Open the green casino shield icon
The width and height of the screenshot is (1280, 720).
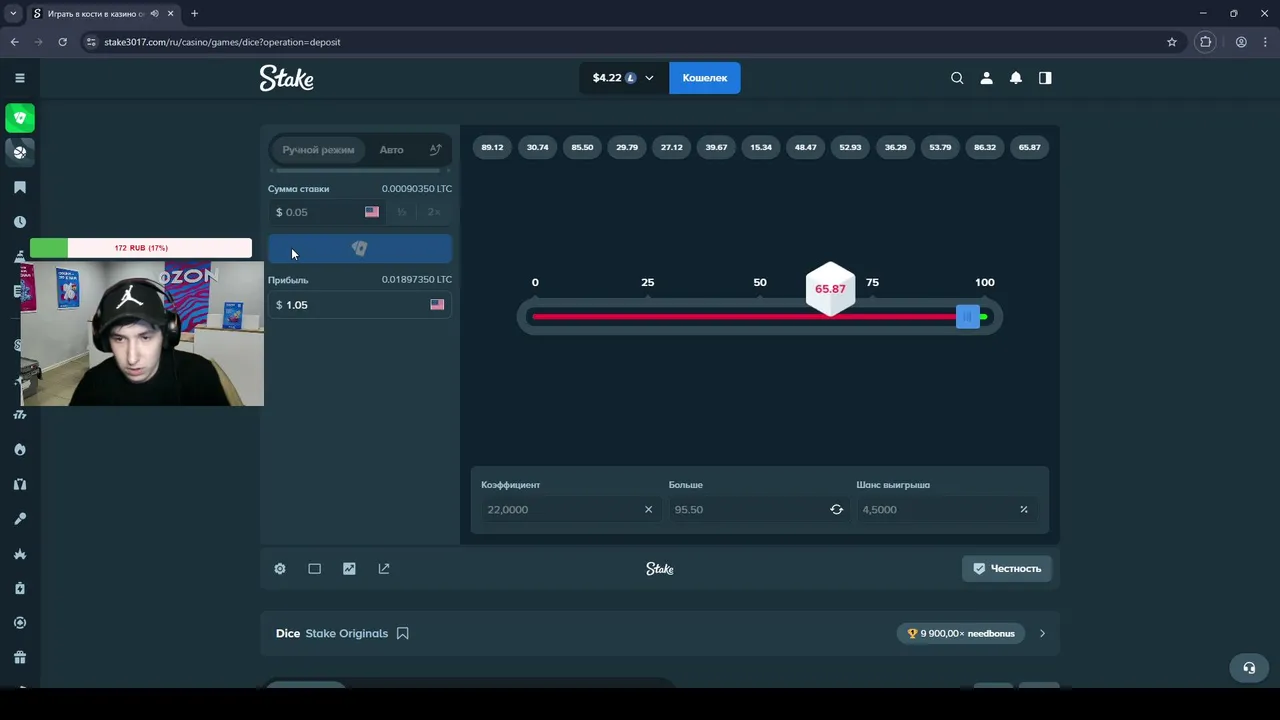tap(20, 118)
